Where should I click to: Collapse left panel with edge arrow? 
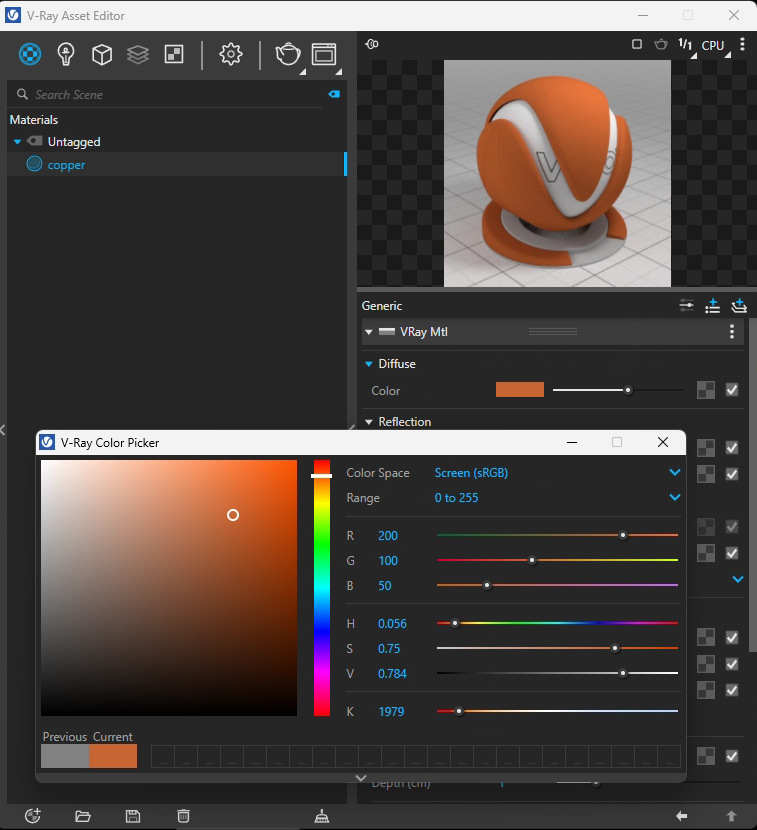coord(3,430)
